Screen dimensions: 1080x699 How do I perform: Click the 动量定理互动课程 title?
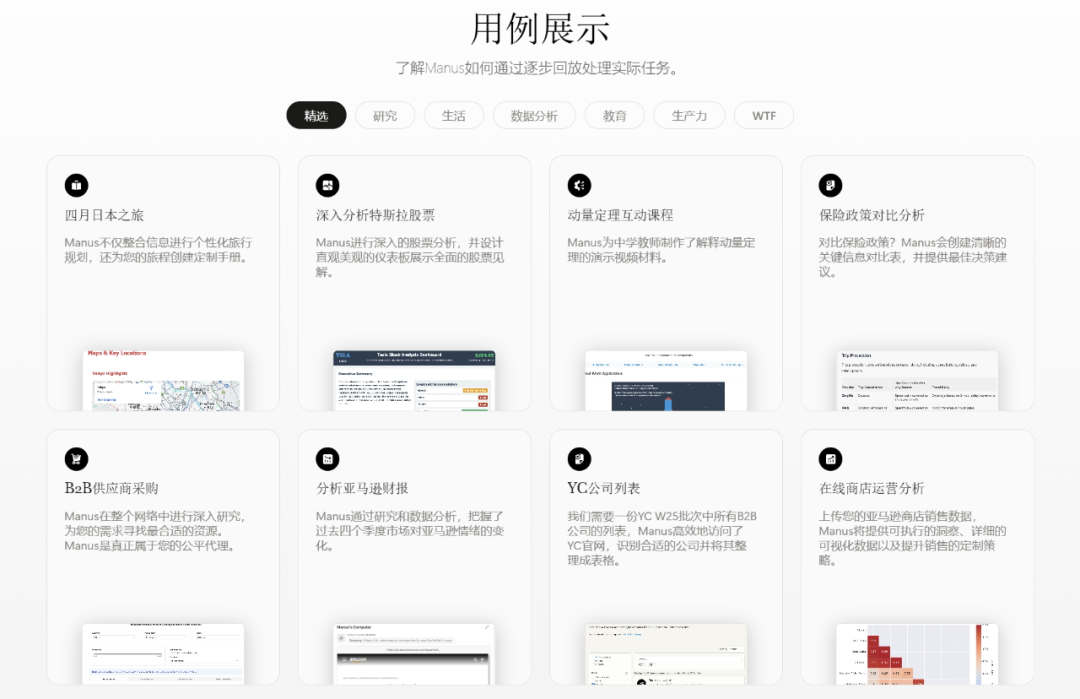pyautogui.click(x=621, y=216)
